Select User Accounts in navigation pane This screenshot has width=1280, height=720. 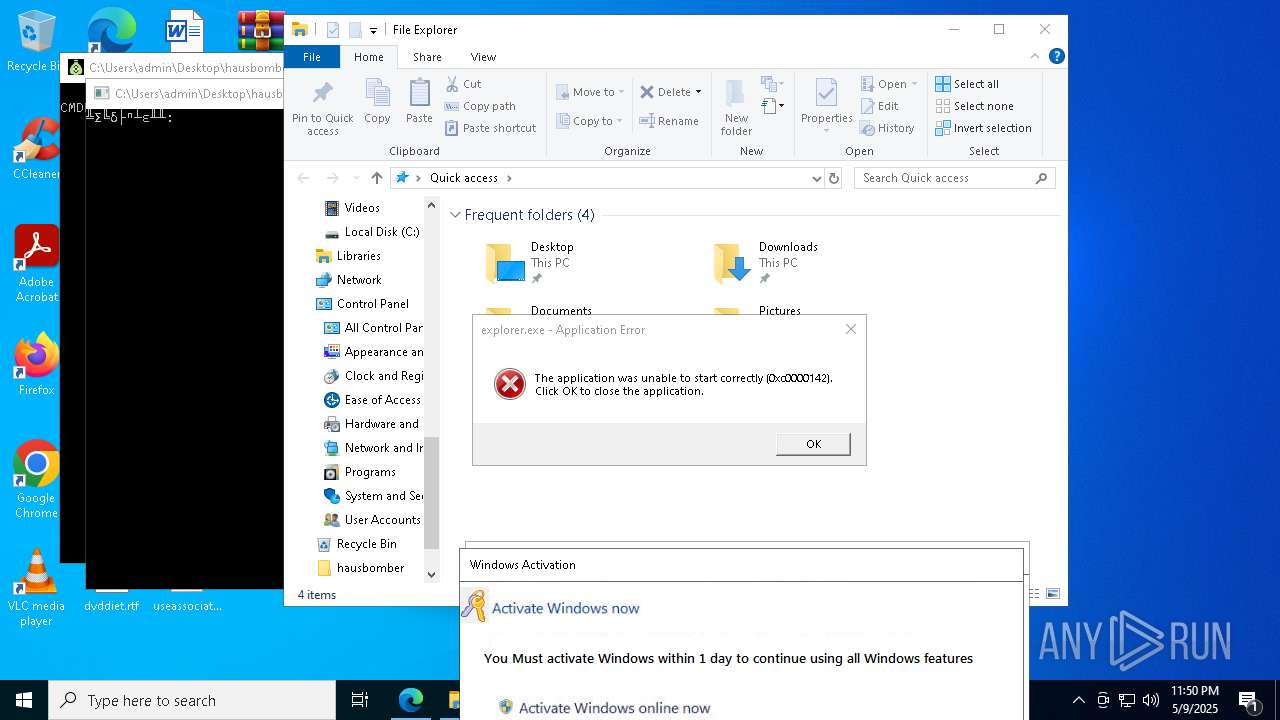click(x=372, y=520)
